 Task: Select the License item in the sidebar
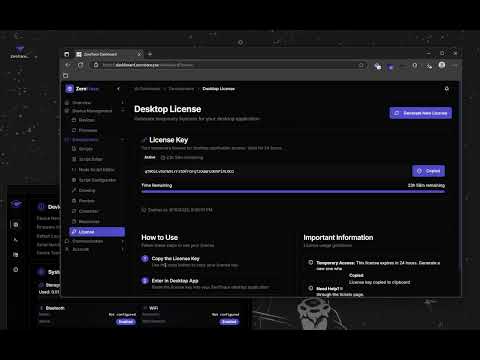97,232
